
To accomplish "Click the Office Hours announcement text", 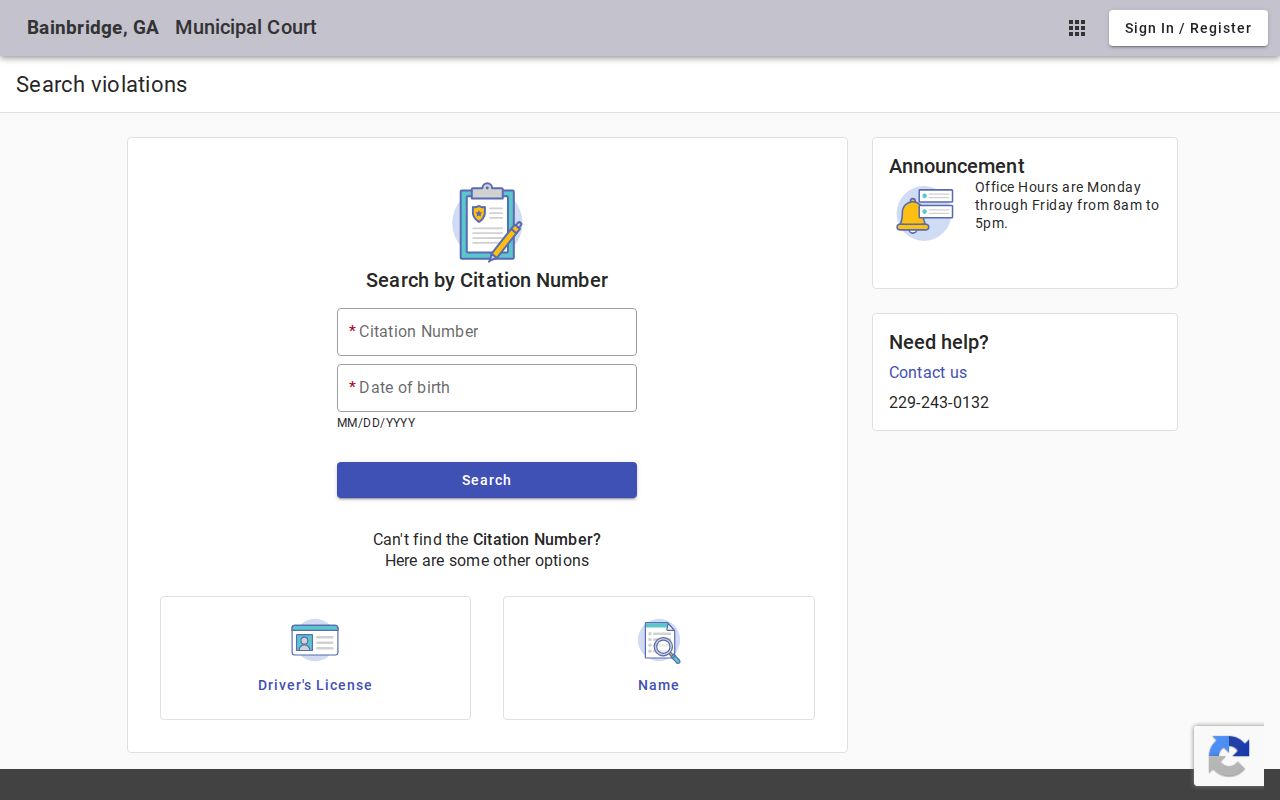I will tap(1067, 205).
